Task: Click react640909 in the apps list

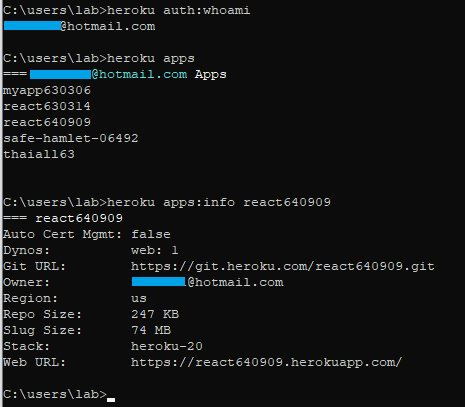Action: [x=47, y=122]
